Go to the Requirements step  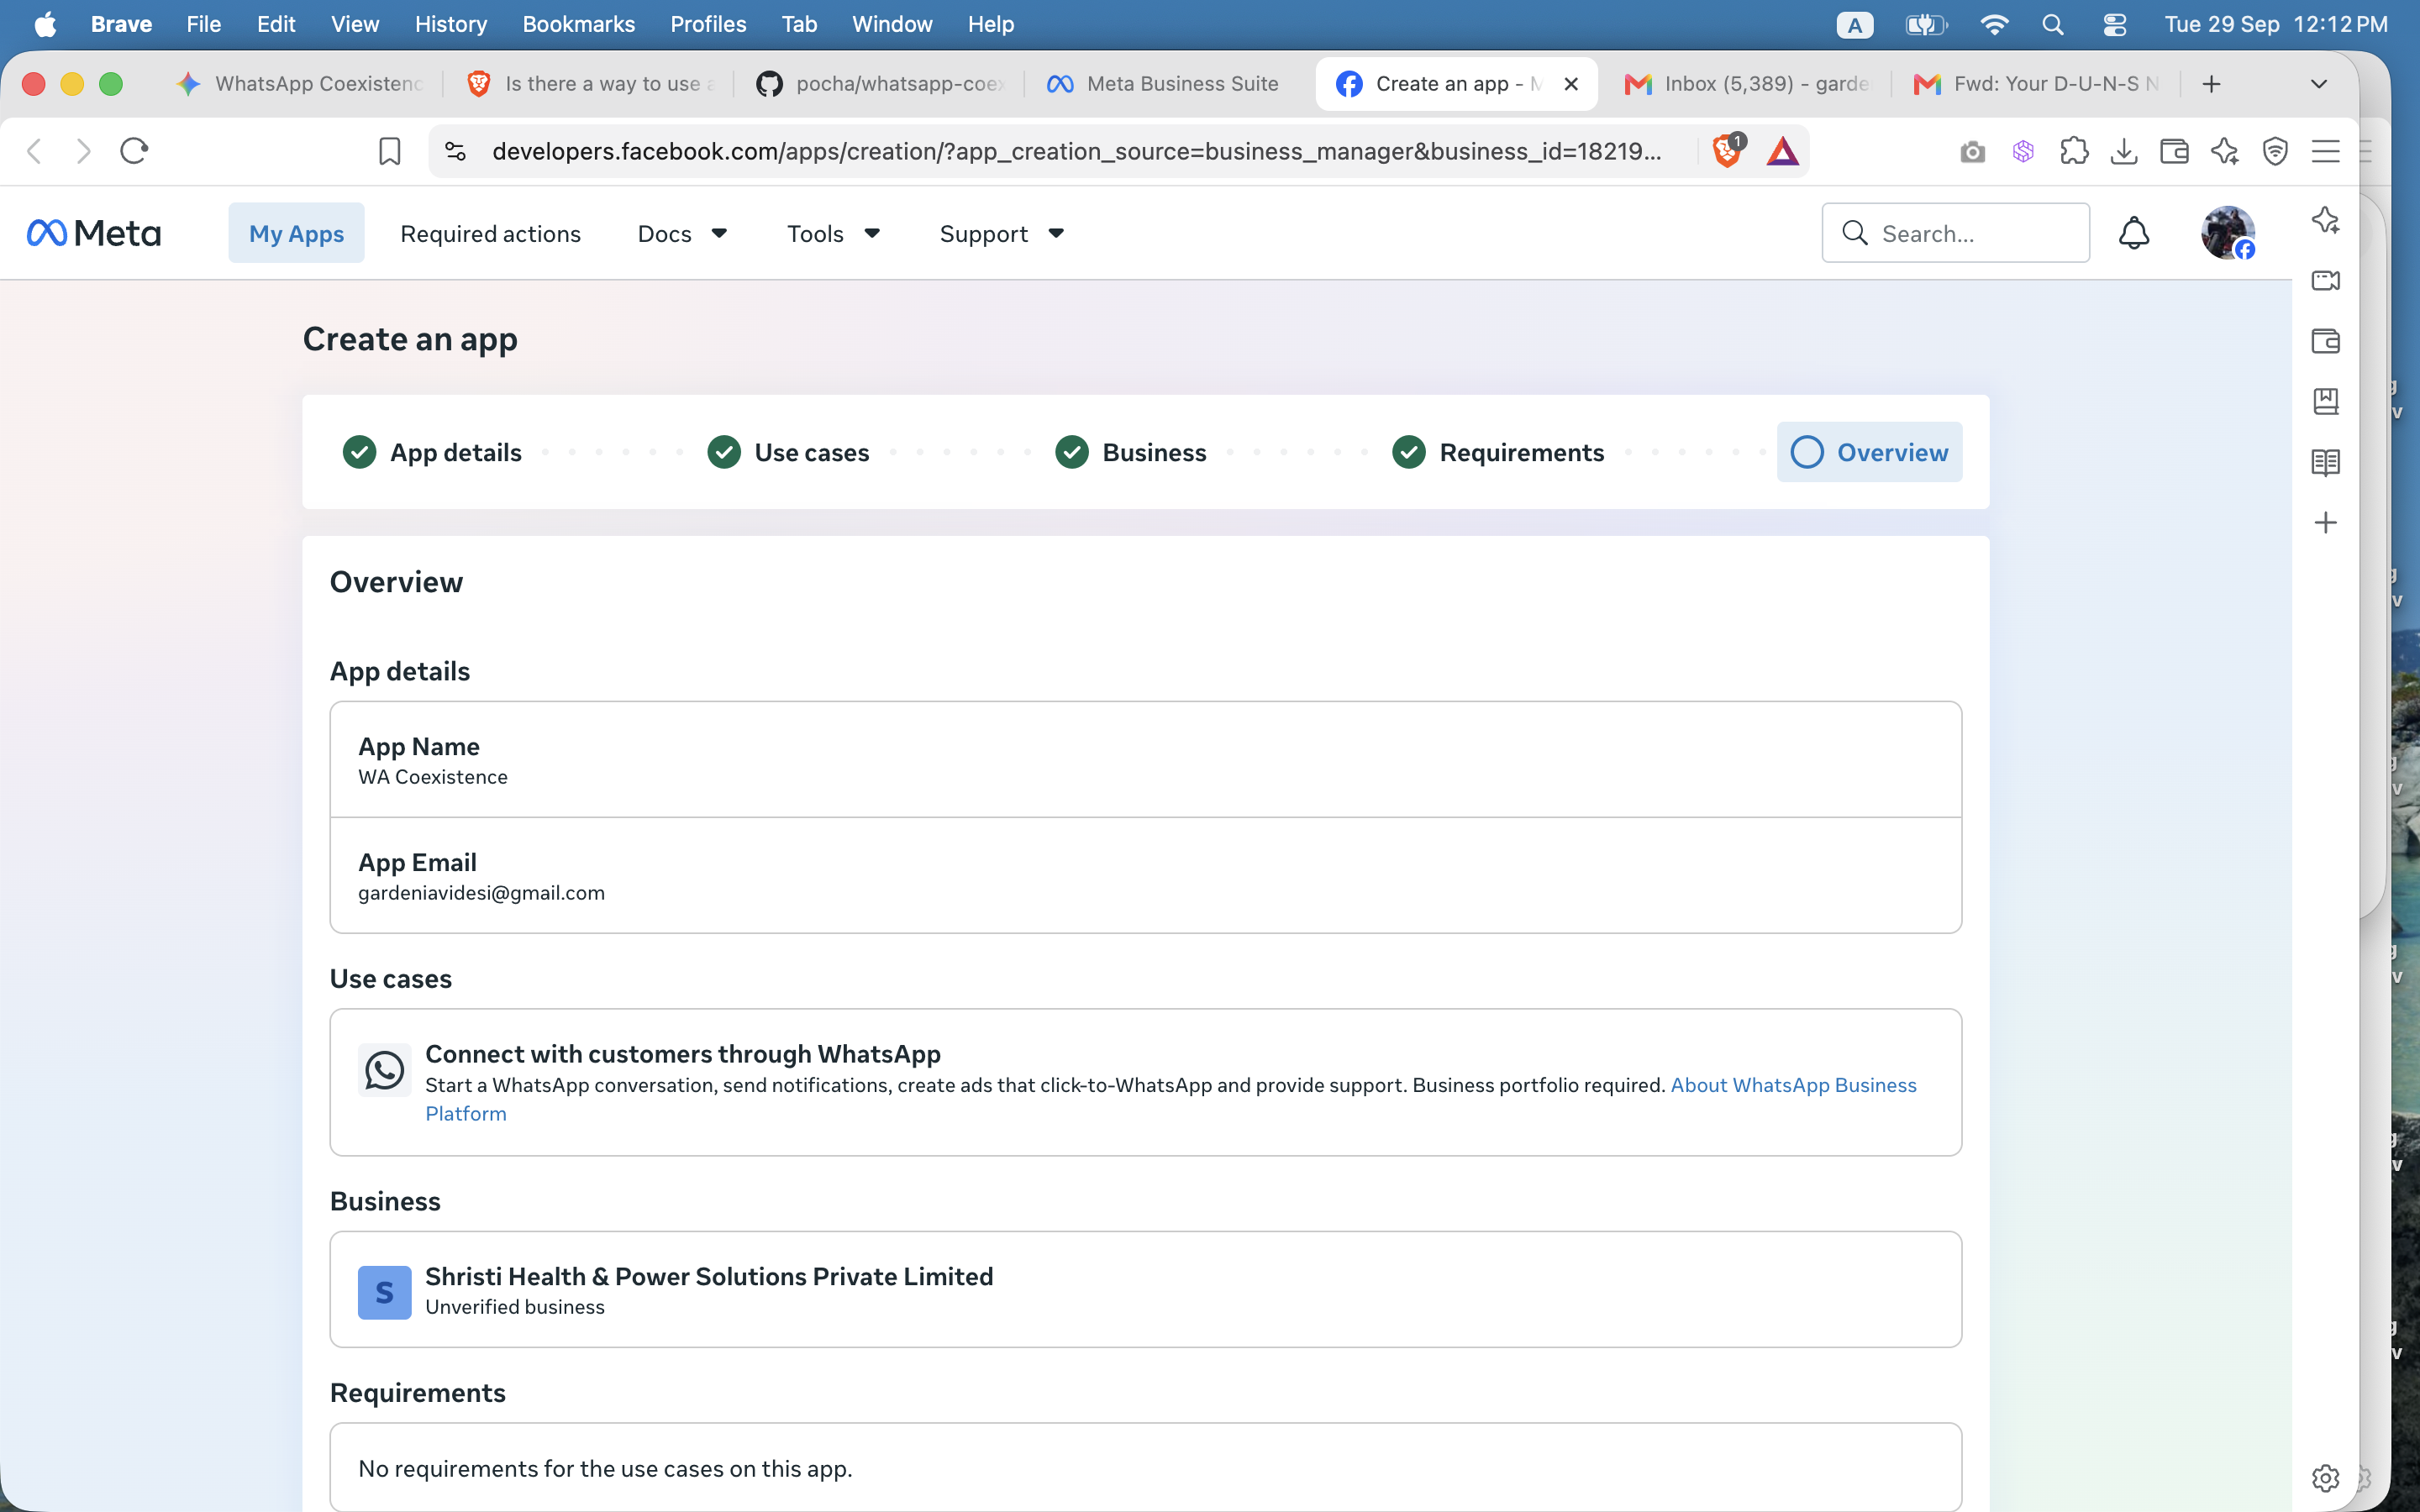click(x=1498, y=452)
